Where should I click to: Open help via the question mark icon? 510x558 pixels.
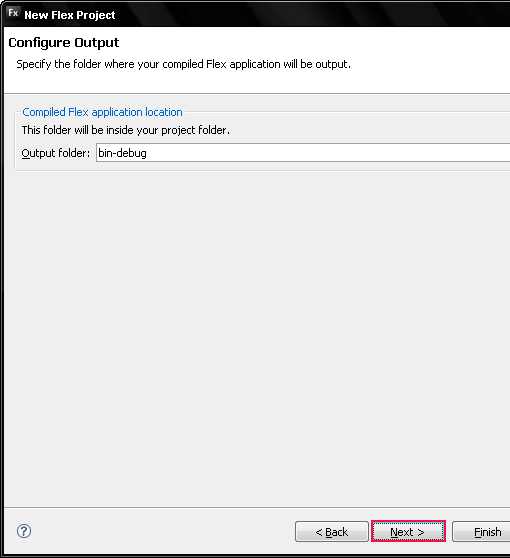24,531
